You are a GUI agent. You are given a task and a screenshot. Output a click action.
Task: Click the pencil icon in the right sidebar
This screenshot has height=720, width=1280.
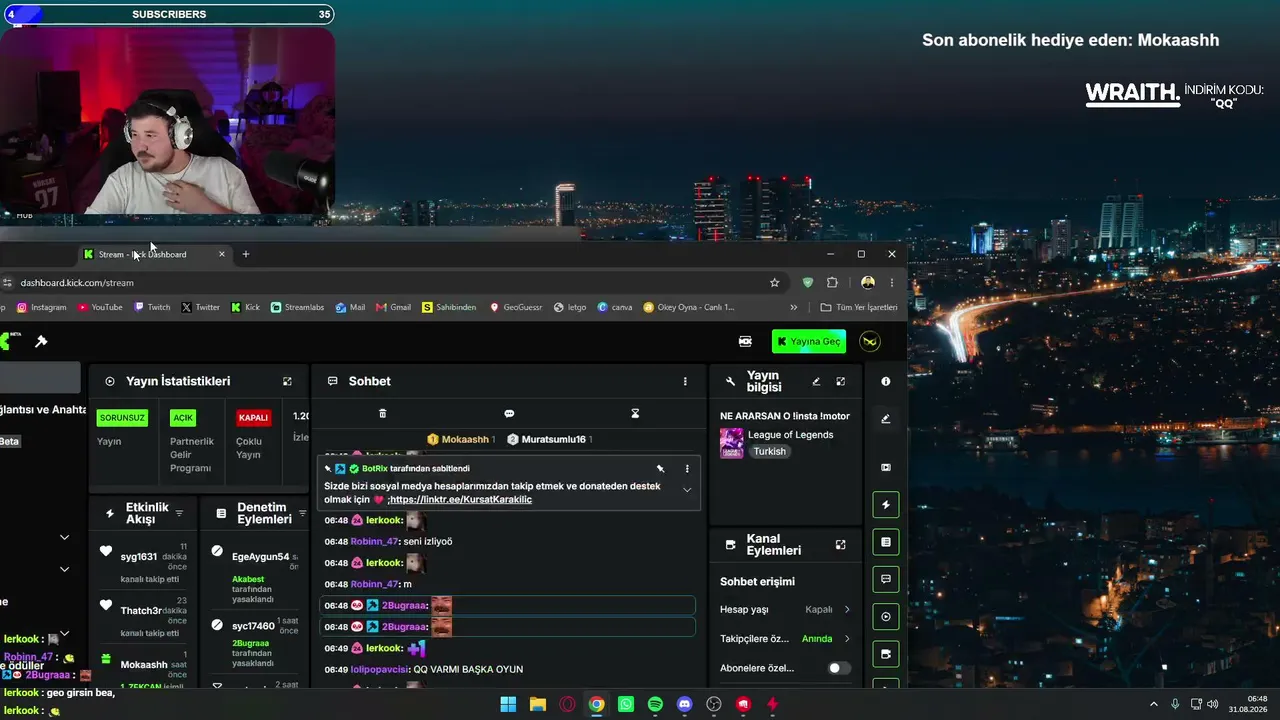885,419
